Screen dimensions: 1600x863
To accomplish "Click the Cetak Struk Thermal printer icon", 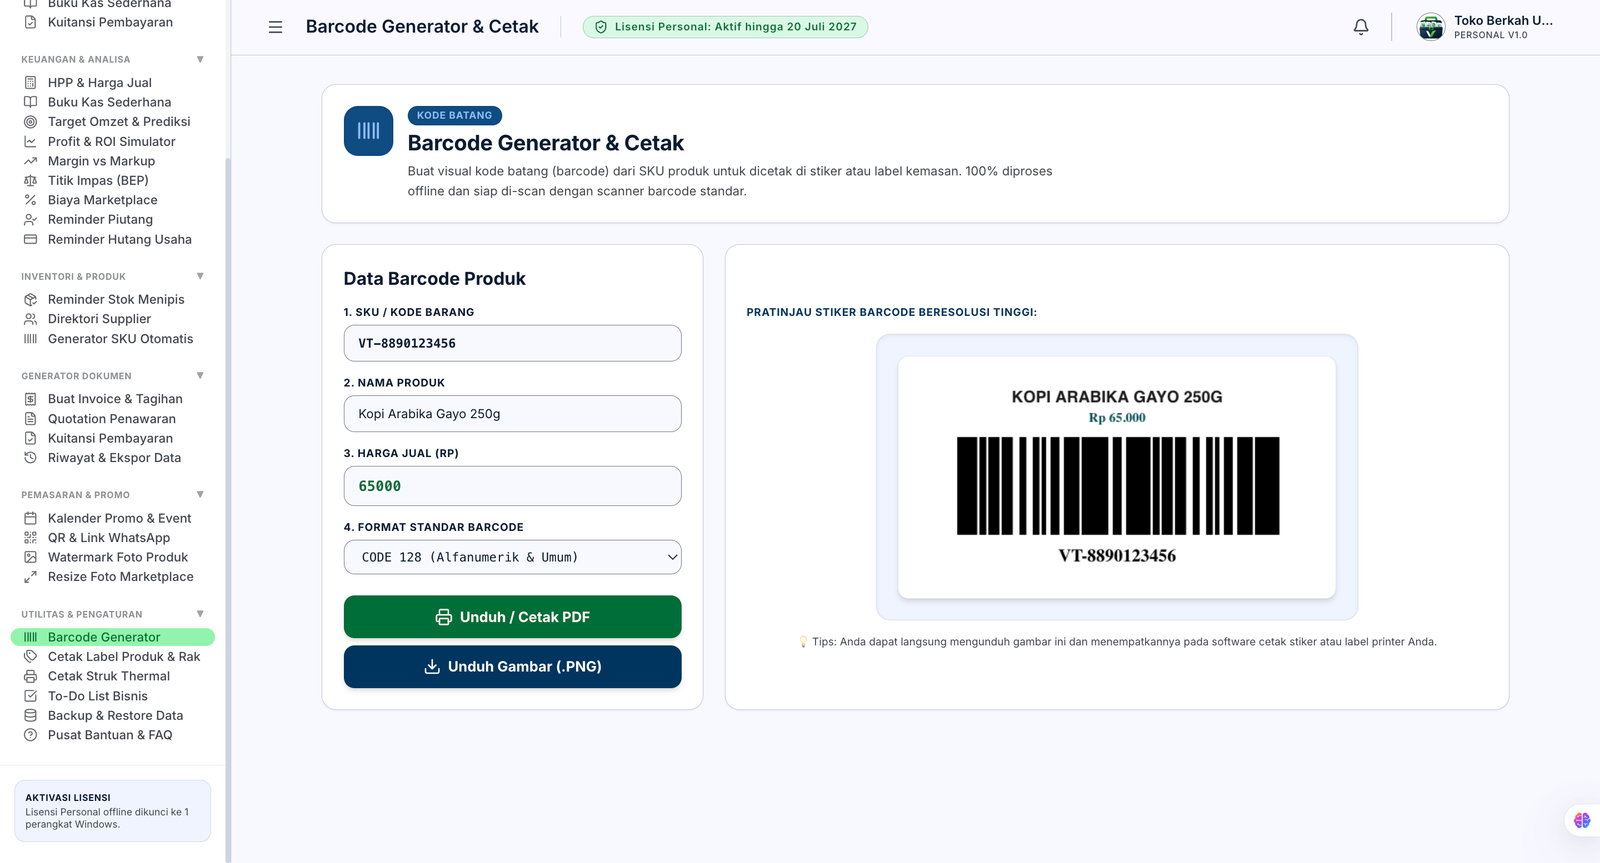I will click(30, 676).
